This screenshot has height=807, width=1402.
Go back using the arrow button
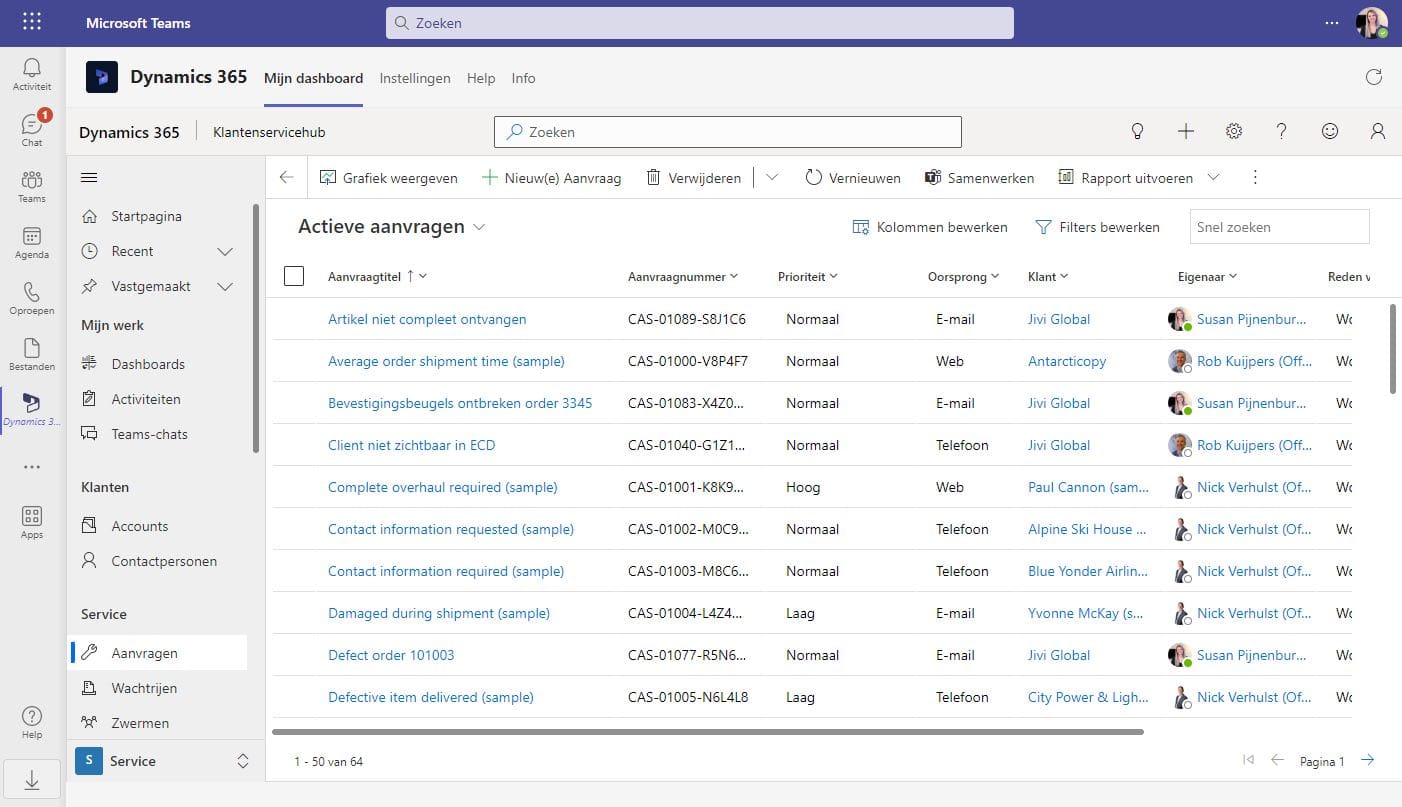point(287,177)
